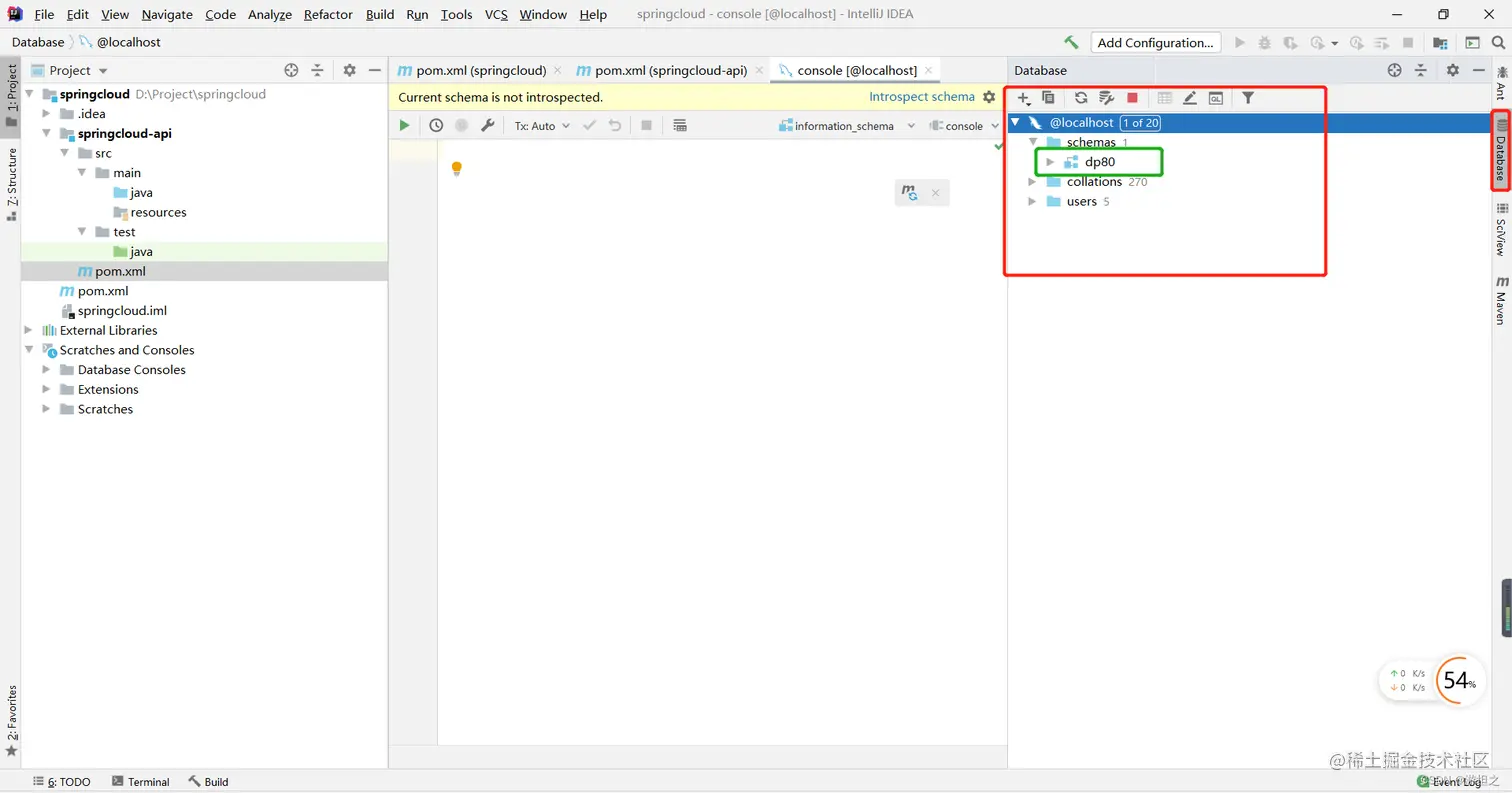Collapse the @localhost data source node
Viewport: 1512px width, 793px height.
tap(1016, 123)
